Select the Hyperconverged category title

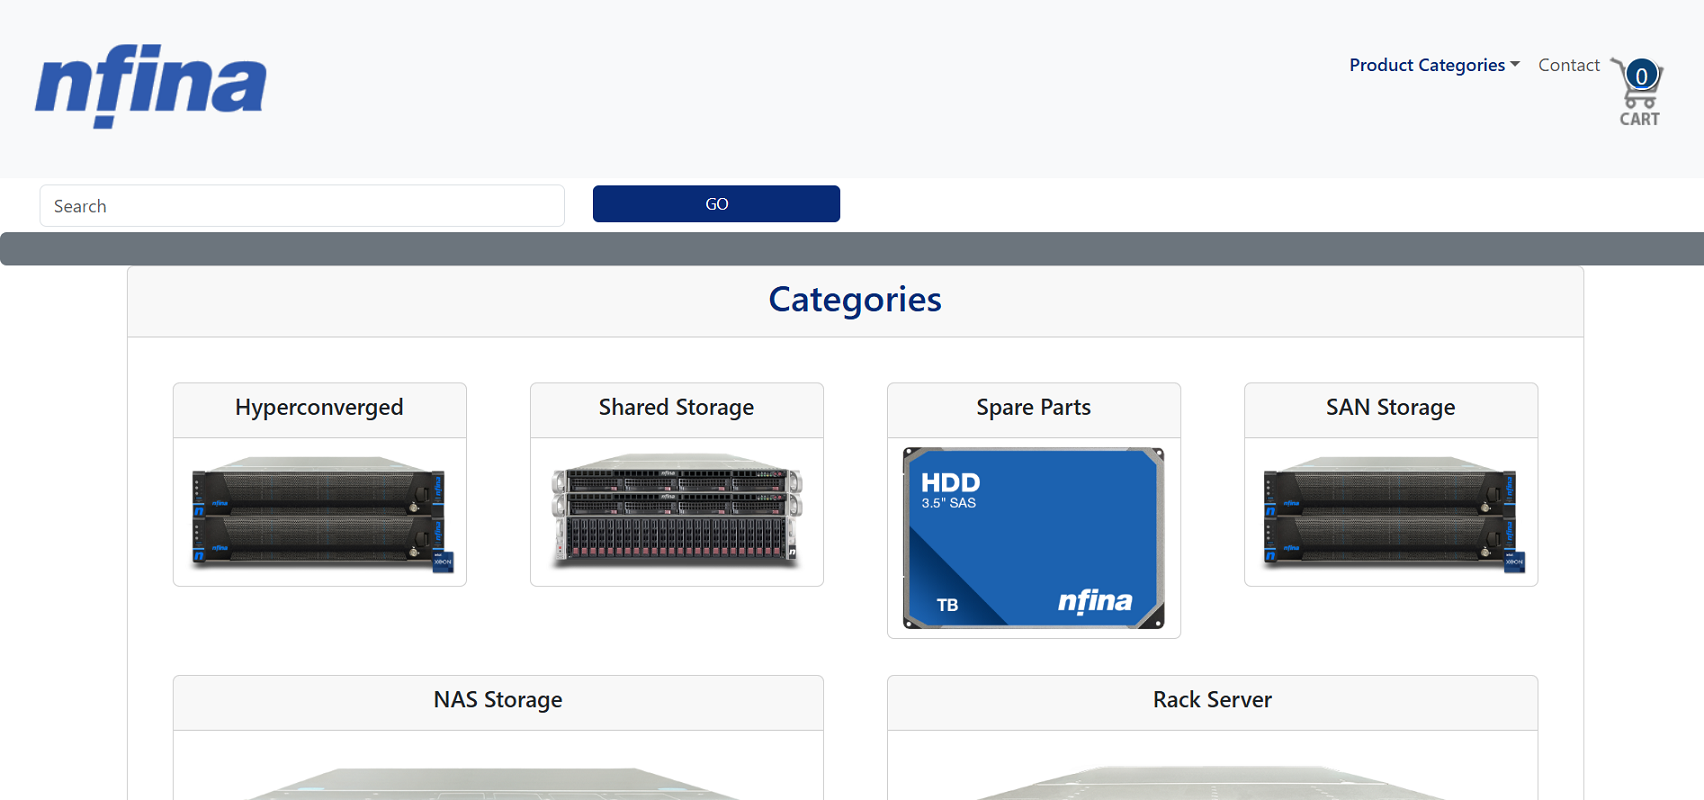(319, 408)
